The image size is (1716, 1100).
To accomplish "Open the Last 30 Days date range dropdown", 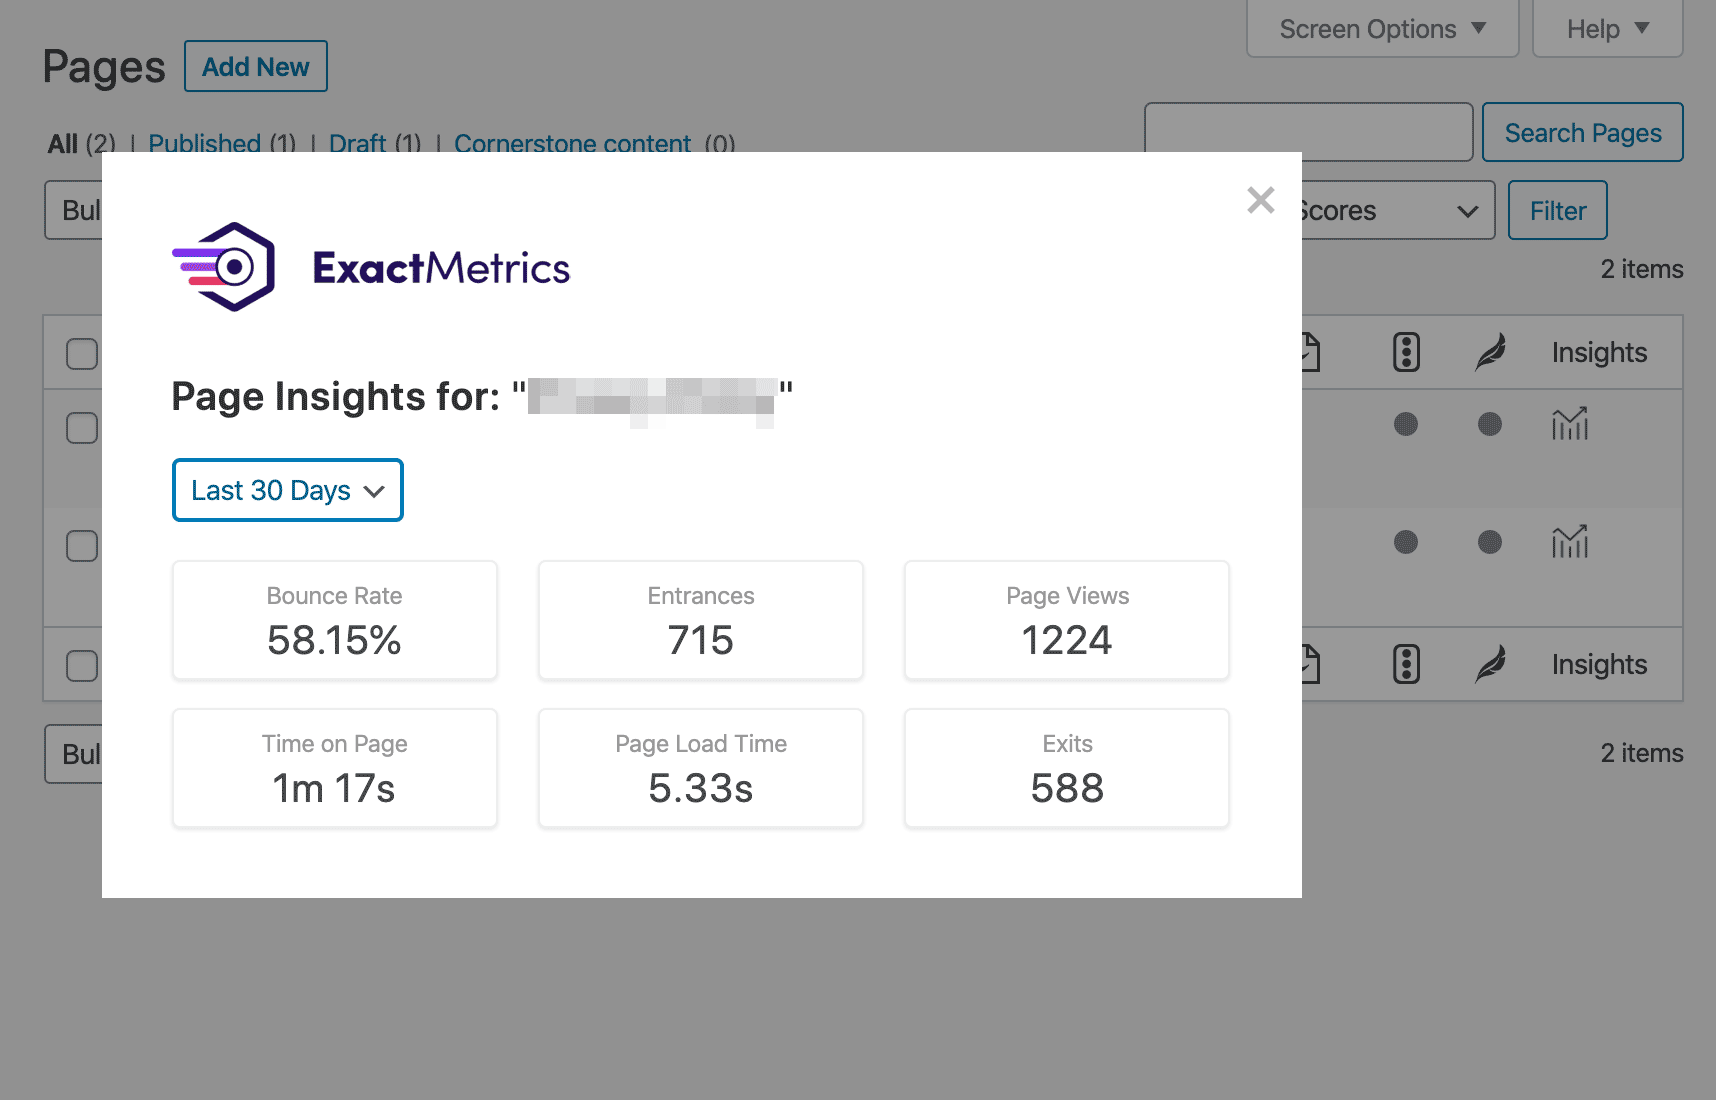I will 288,490.
